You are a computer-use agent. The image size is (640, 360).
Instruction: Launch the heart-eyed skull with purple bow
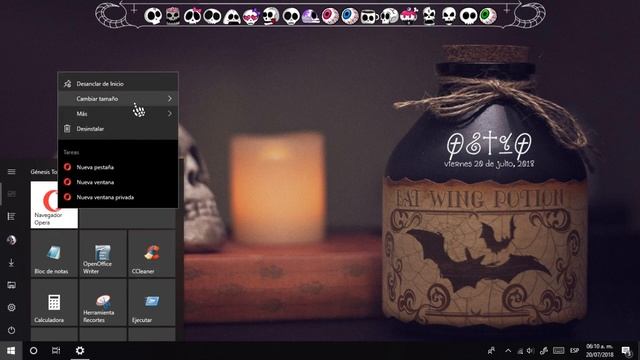[251, 17]
